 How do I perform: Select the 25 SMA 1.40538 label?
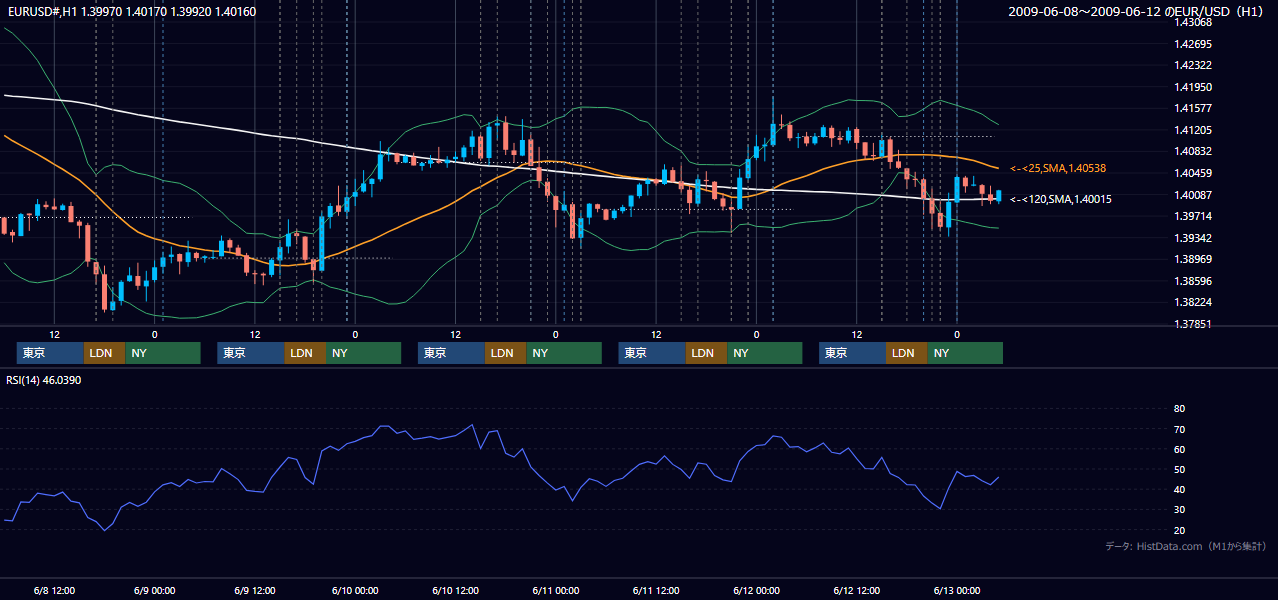tap(1058, 168)
